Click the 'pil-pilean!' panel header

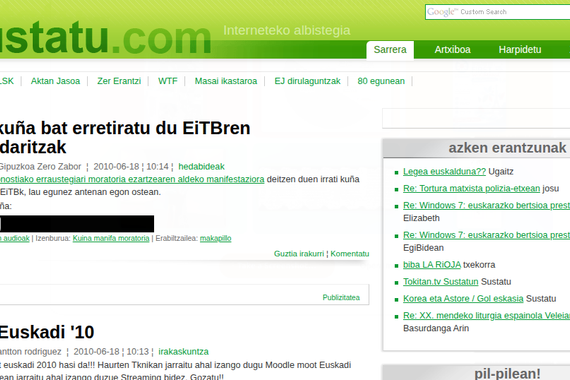tap(477, 373)
